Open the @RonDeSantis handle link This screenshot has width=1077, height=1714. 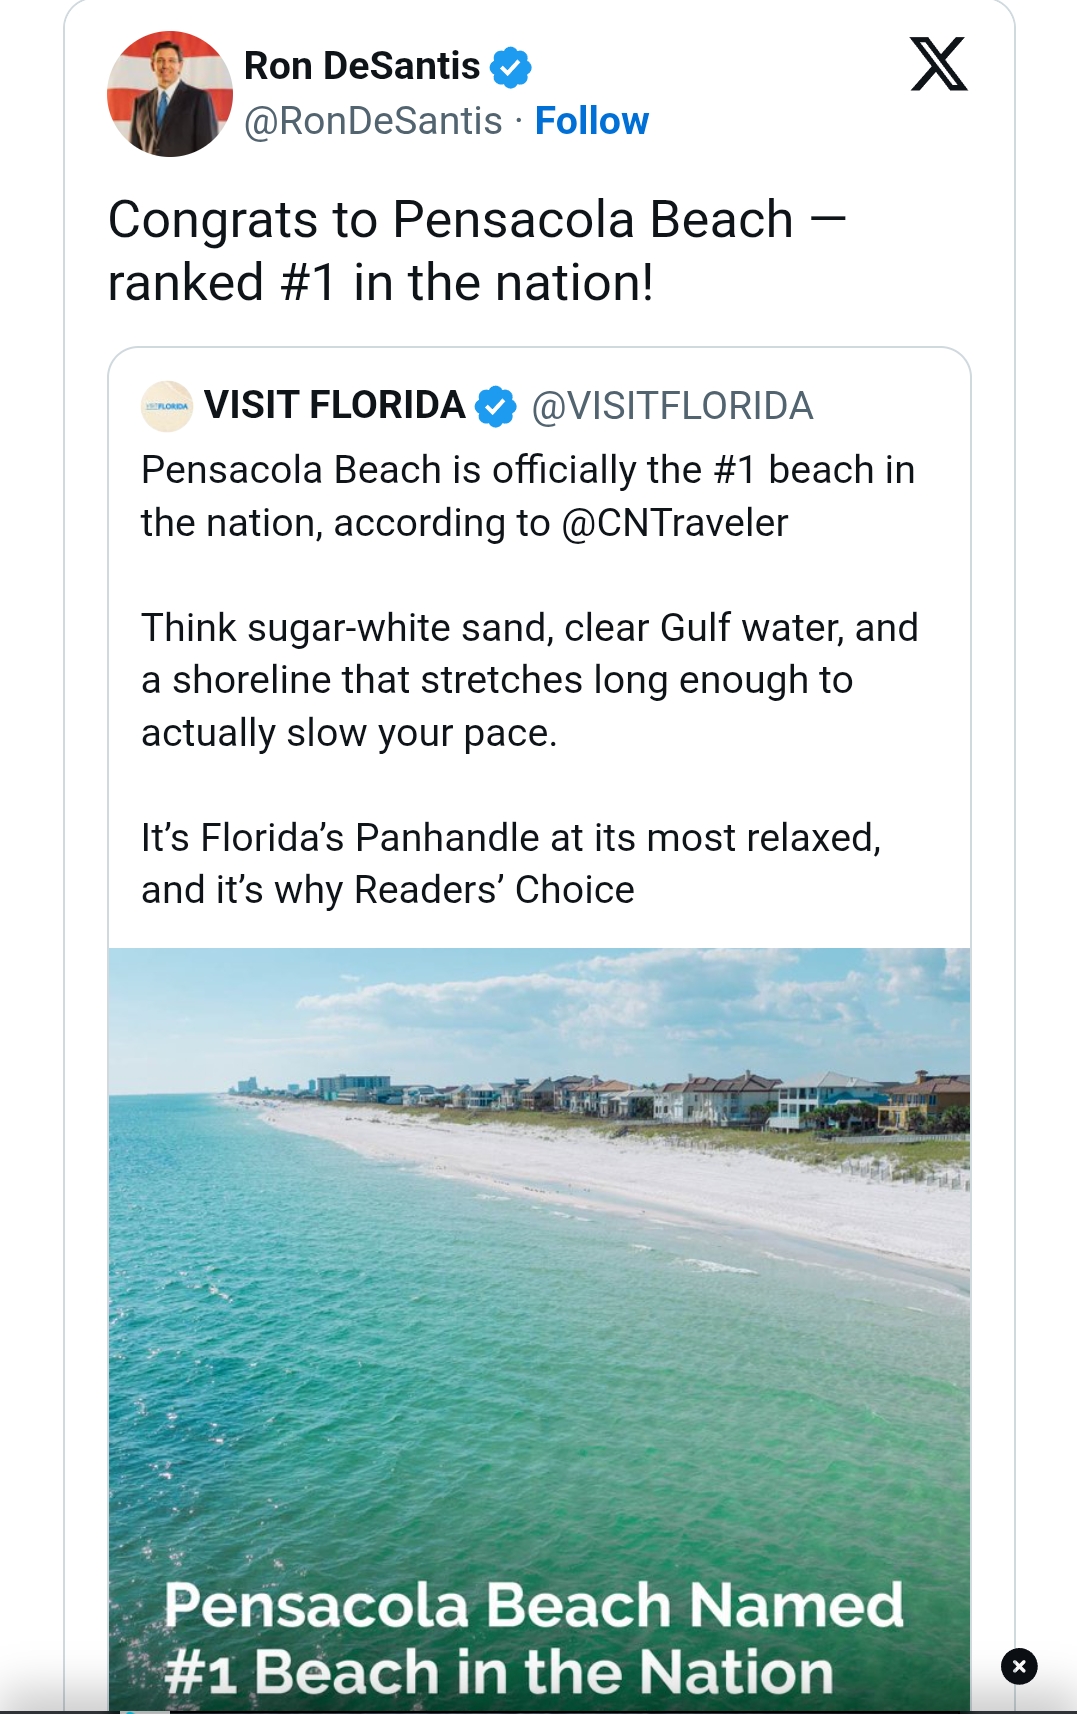pyautogui.click(x=373, y=121)
